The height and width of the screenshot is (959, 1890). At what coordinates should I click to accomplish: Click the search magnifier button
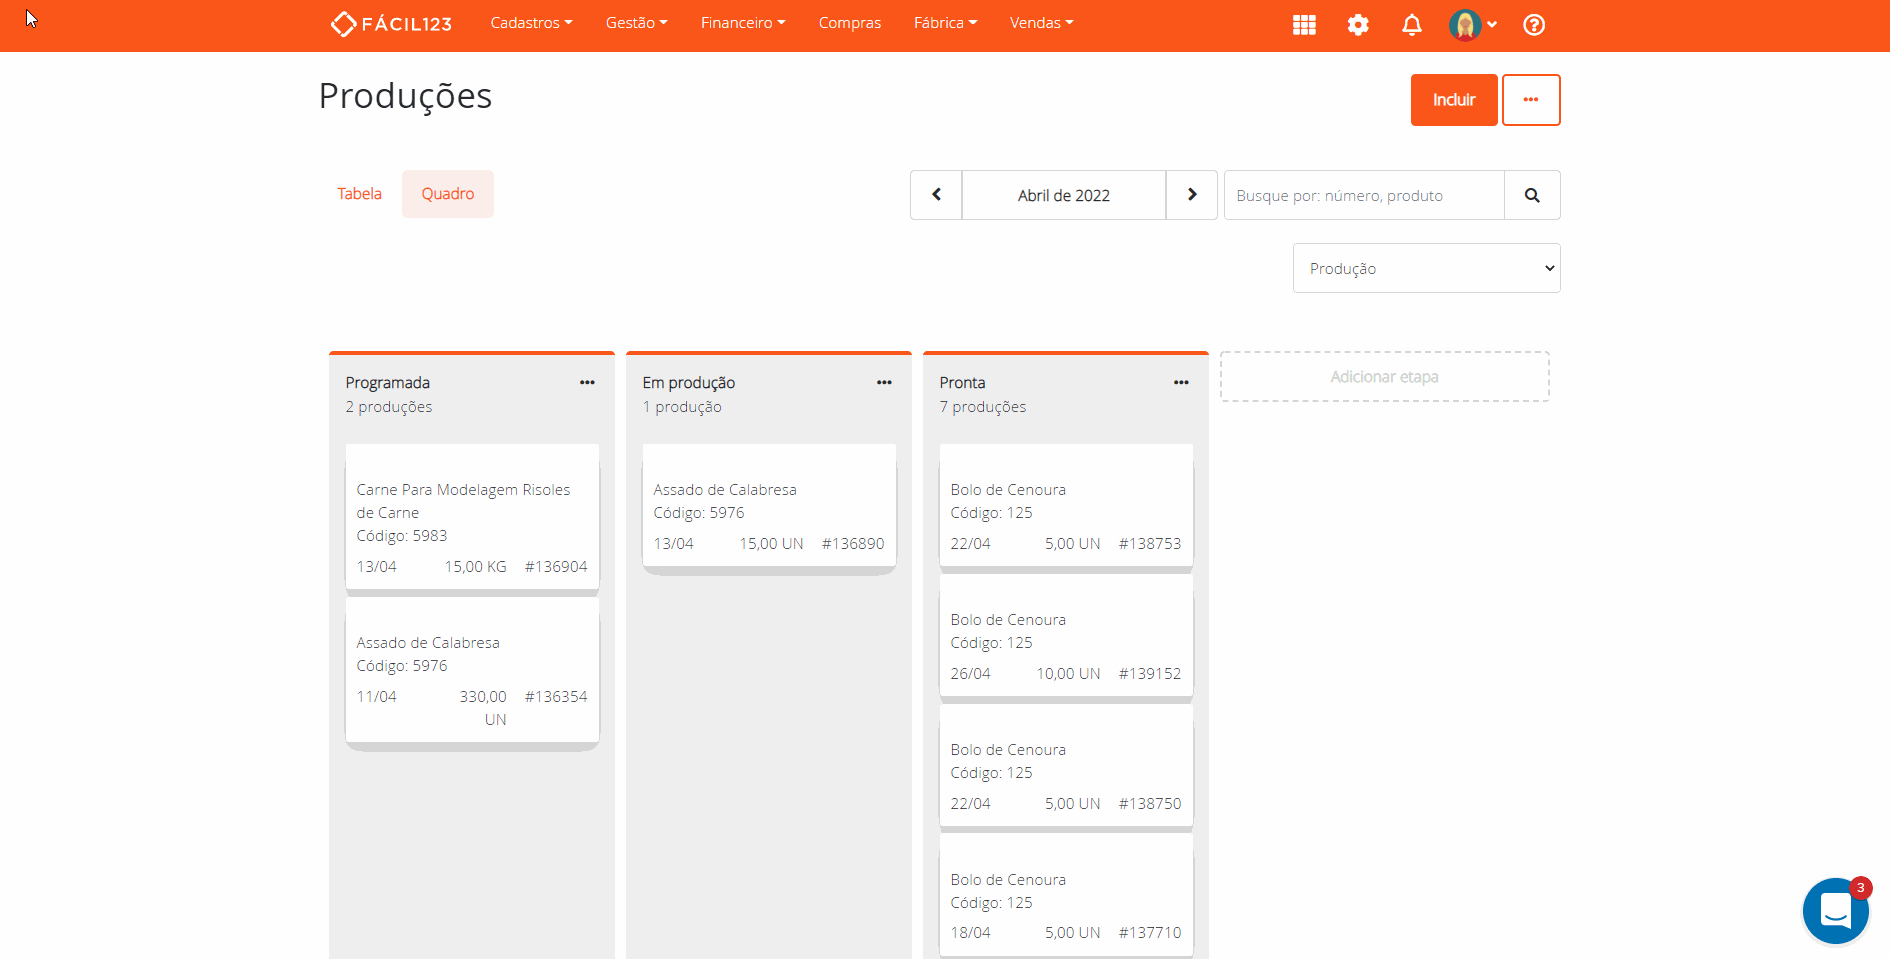1531,195
